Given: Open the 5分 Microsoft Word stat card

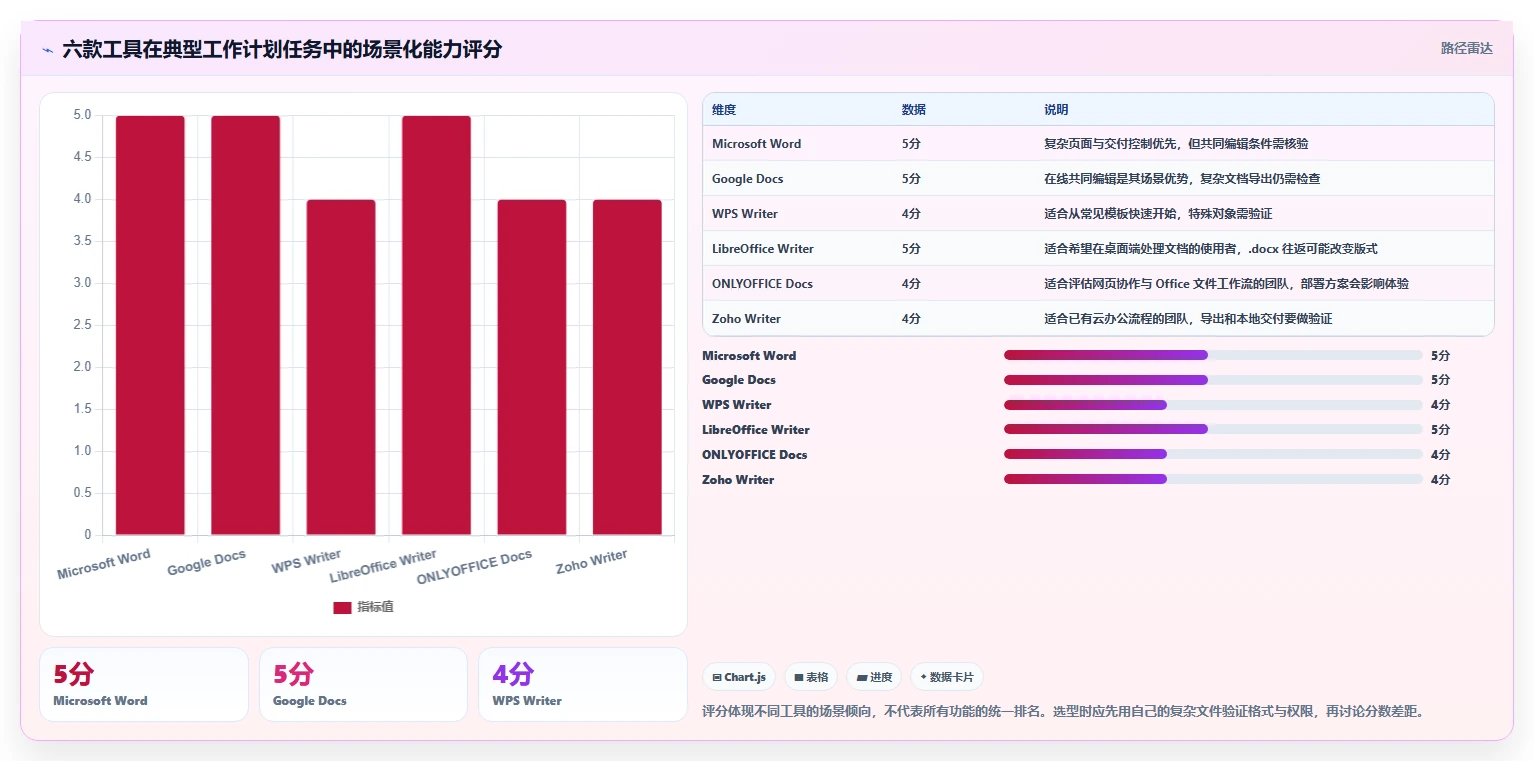Looking at the screenshot, I should coord(144,684).
